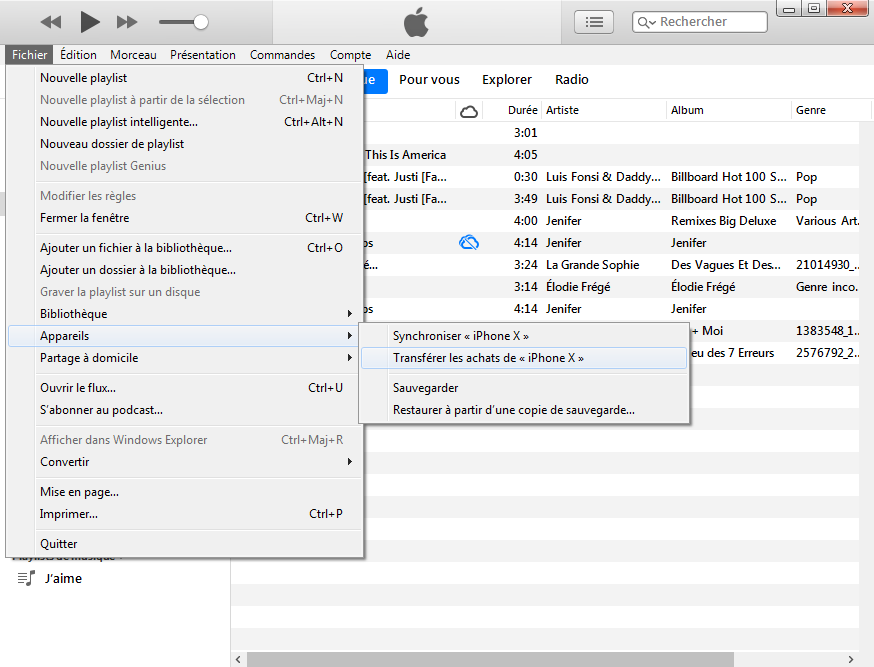This screenshot has height=667, width=874.
Task: Choose Imprimer…
Action: [x=185, y=514]
